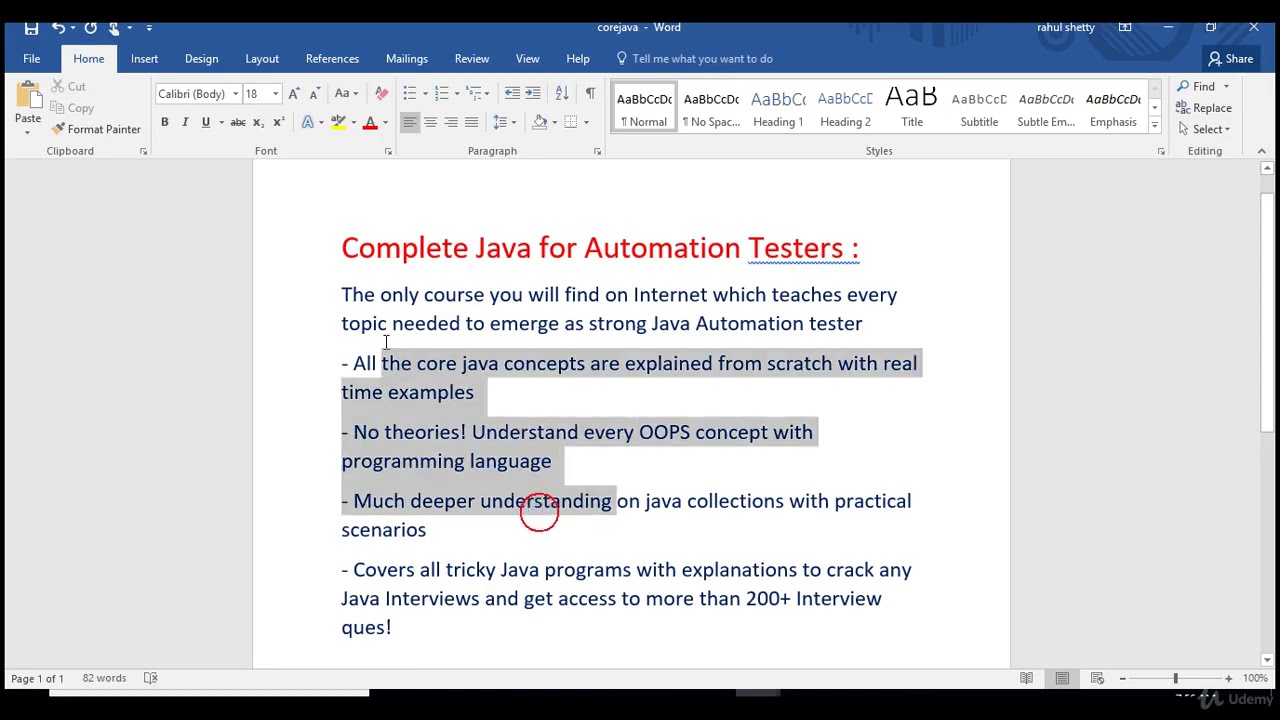Toggle superscript formatting
This screenshot has height=720, width=1280.
pos(278,122)
